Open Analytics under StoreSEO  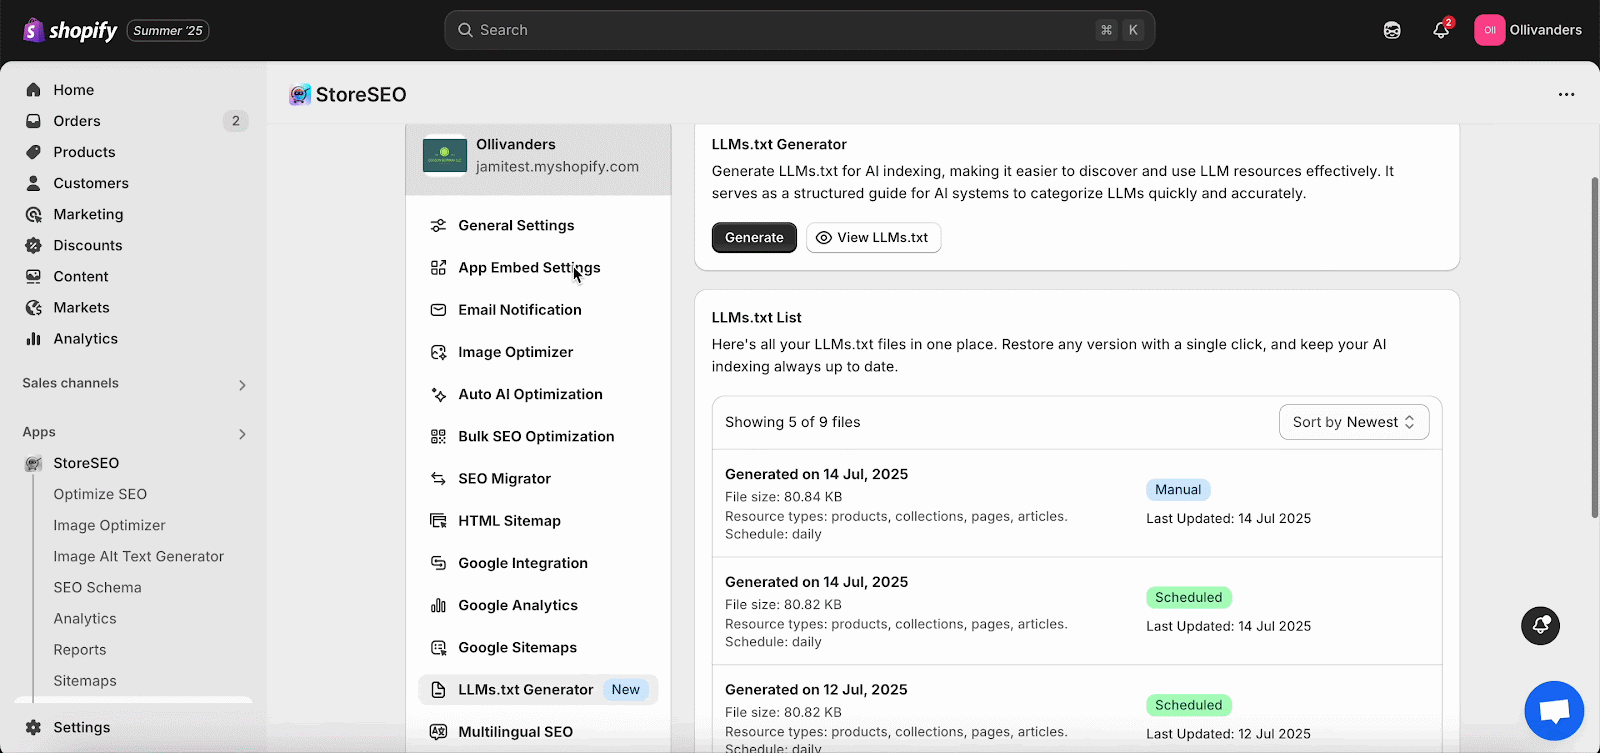(85, 618)
